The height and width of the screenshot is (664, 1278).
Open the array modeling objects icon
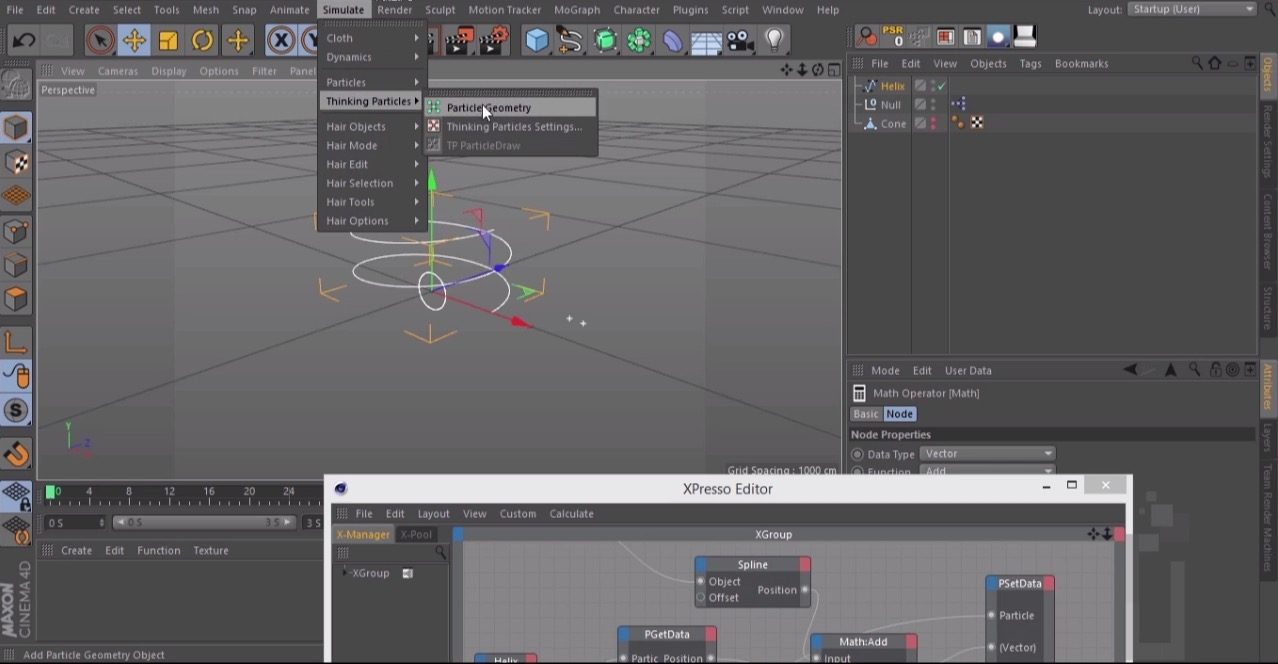click(x=639, y=41)
